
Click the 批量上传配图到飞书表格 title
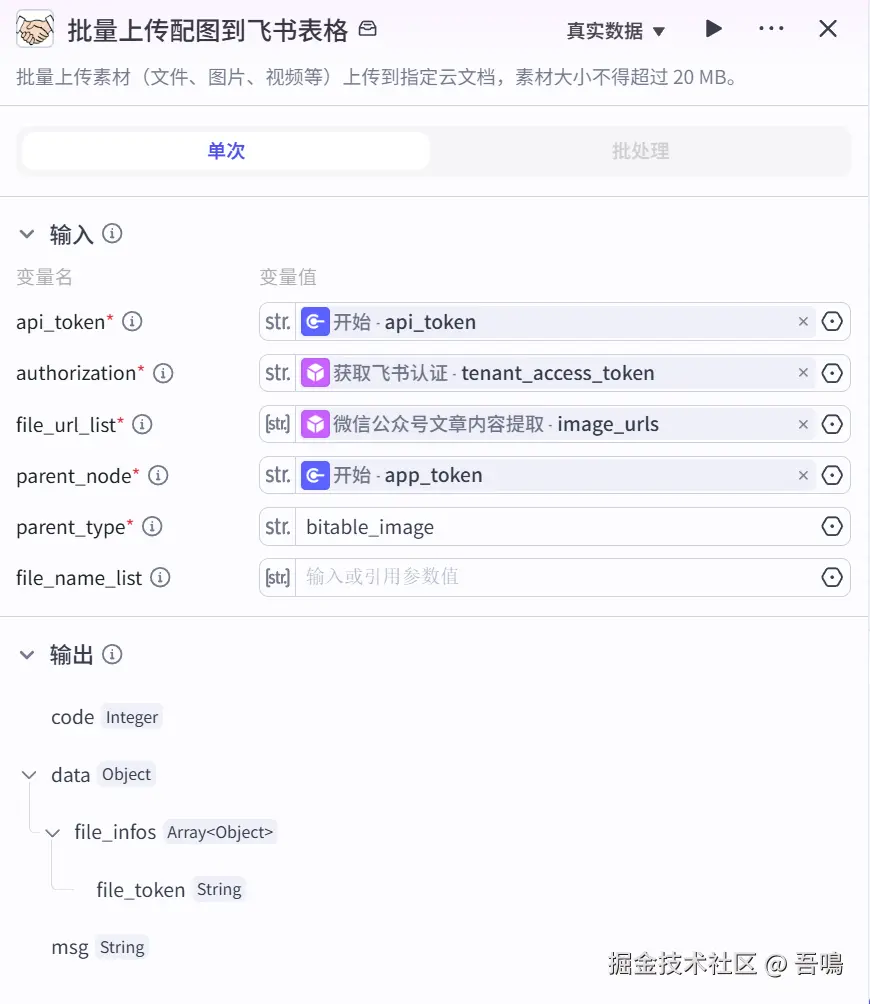click(207, 30)
